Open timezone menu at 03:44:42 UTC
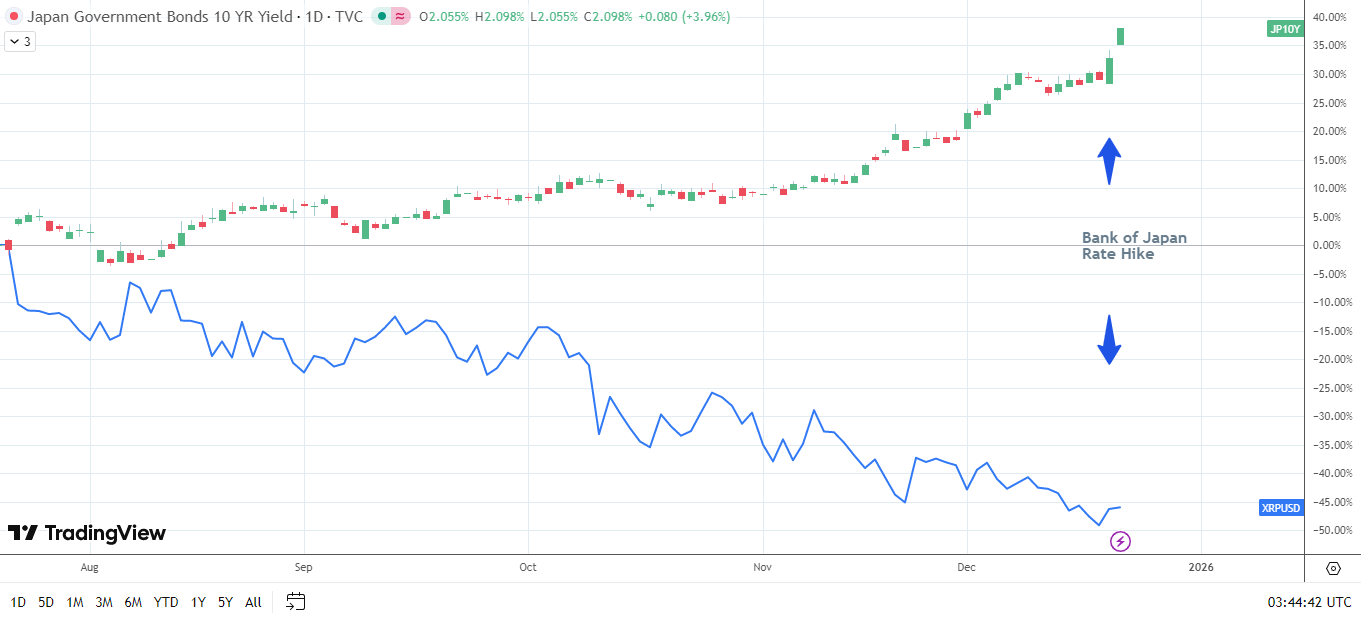 (1309, 602)
